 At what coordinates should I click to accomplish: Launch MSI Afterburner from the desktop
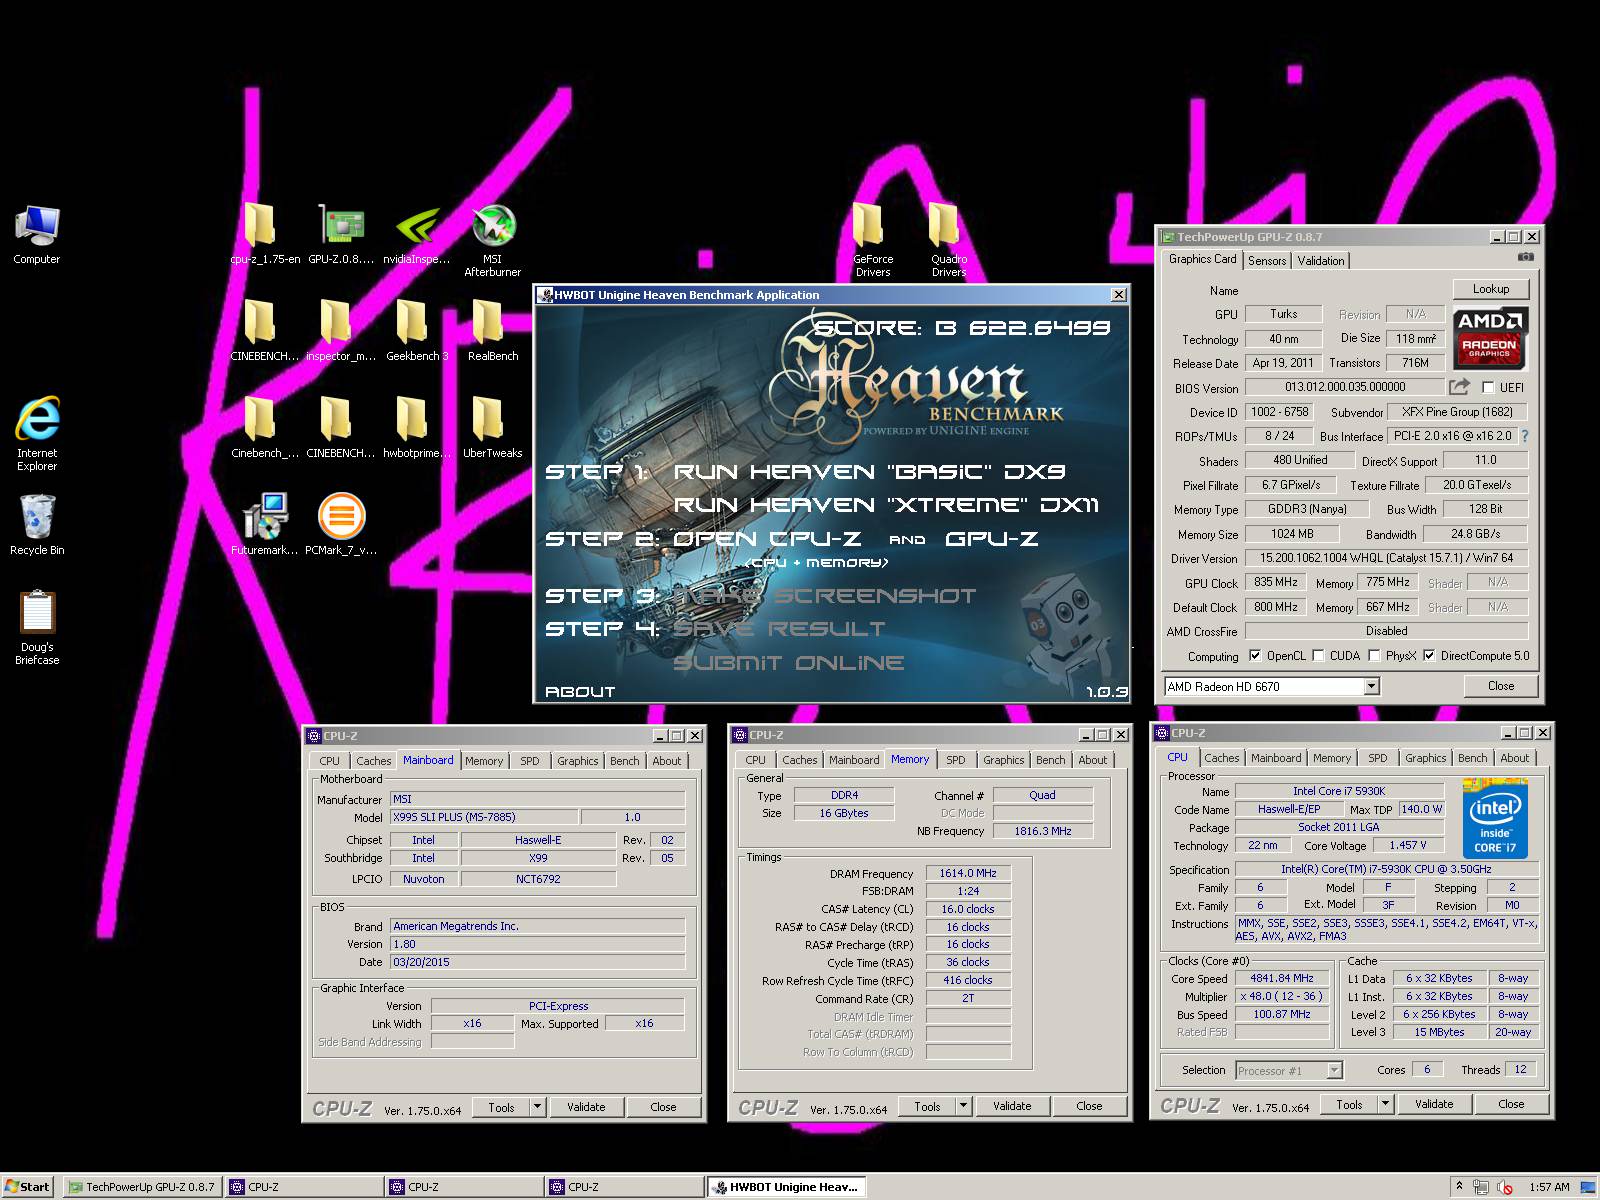click(493, 241)
